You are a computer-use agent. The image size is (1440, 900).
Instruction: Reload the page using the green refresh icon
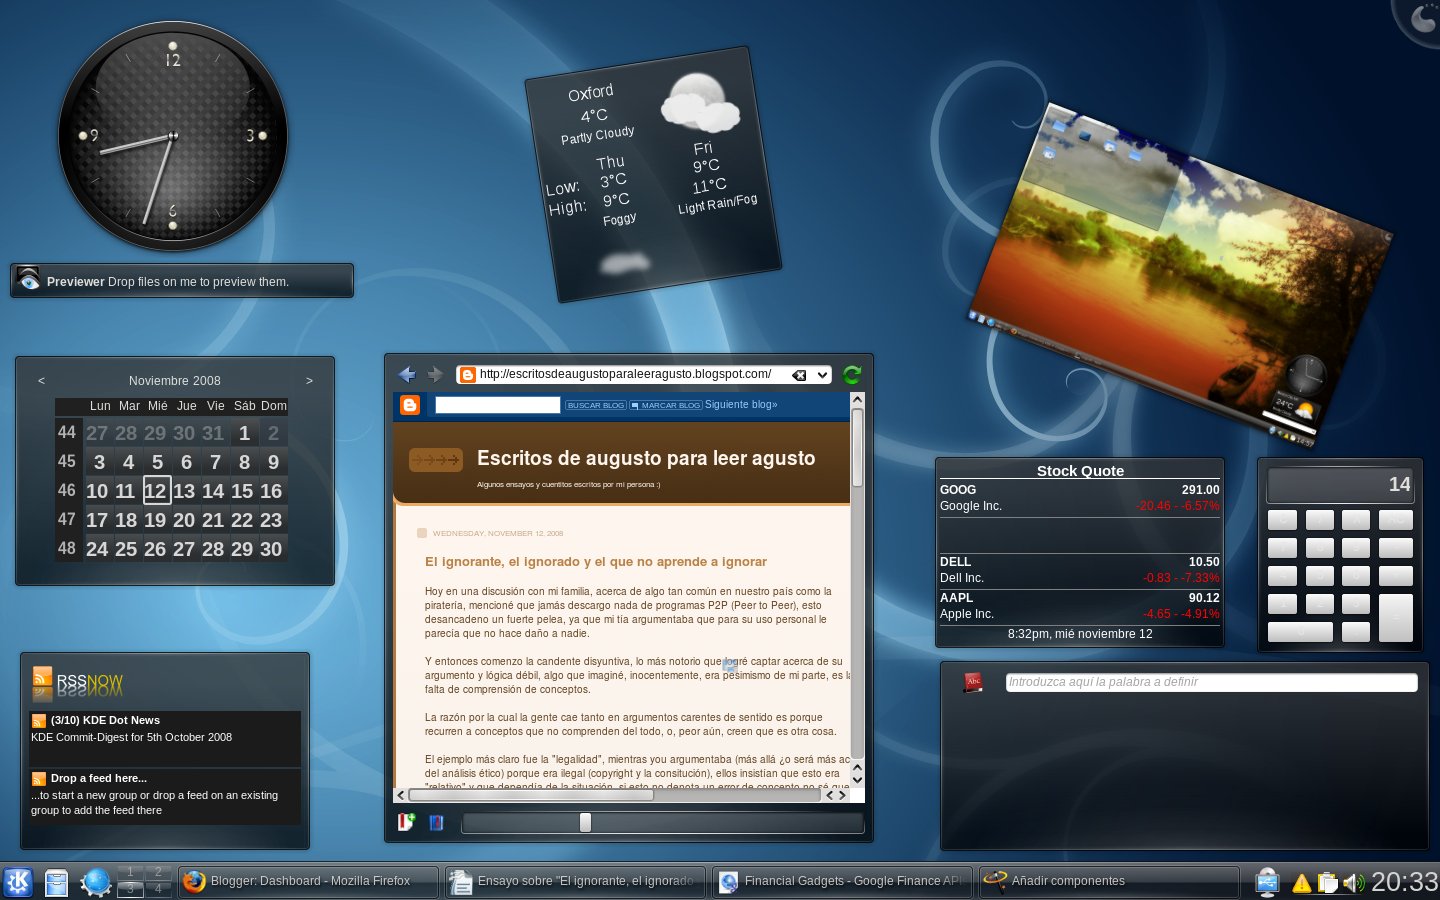(x=851, y=374)
